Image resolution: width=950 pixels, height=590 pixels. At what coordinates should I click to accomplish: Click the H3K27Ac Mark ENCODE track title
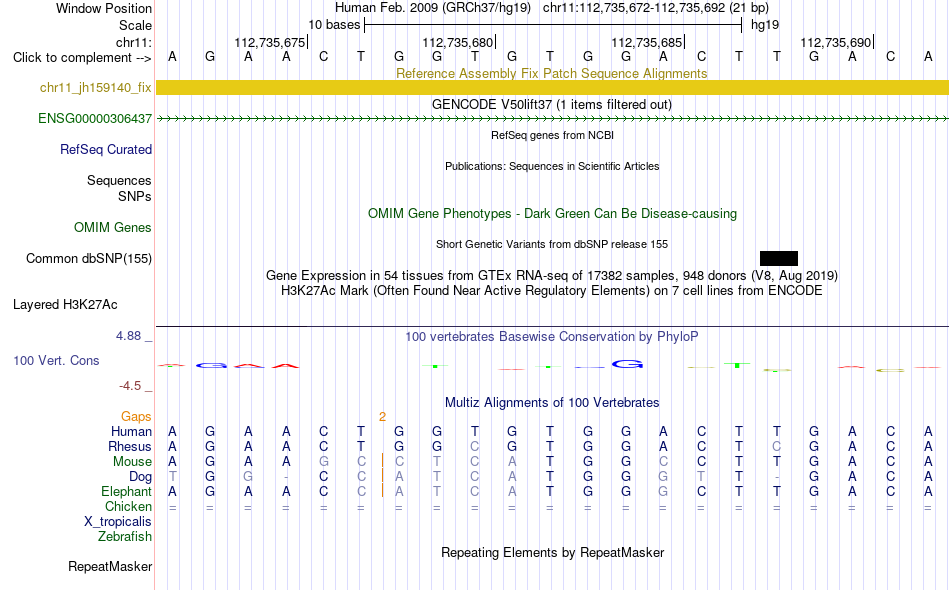552,291
